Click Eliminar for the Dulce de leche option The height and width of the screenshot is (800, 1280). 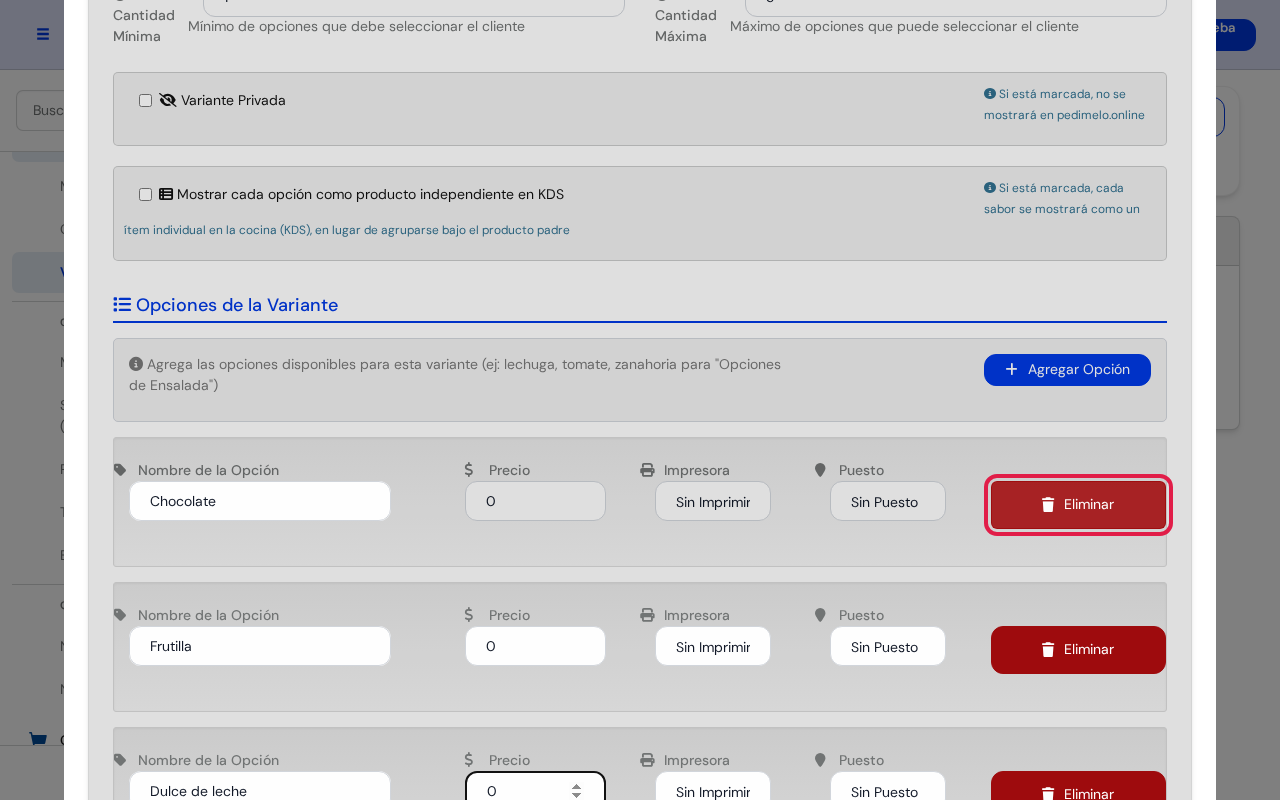[x=1078, y=787]
